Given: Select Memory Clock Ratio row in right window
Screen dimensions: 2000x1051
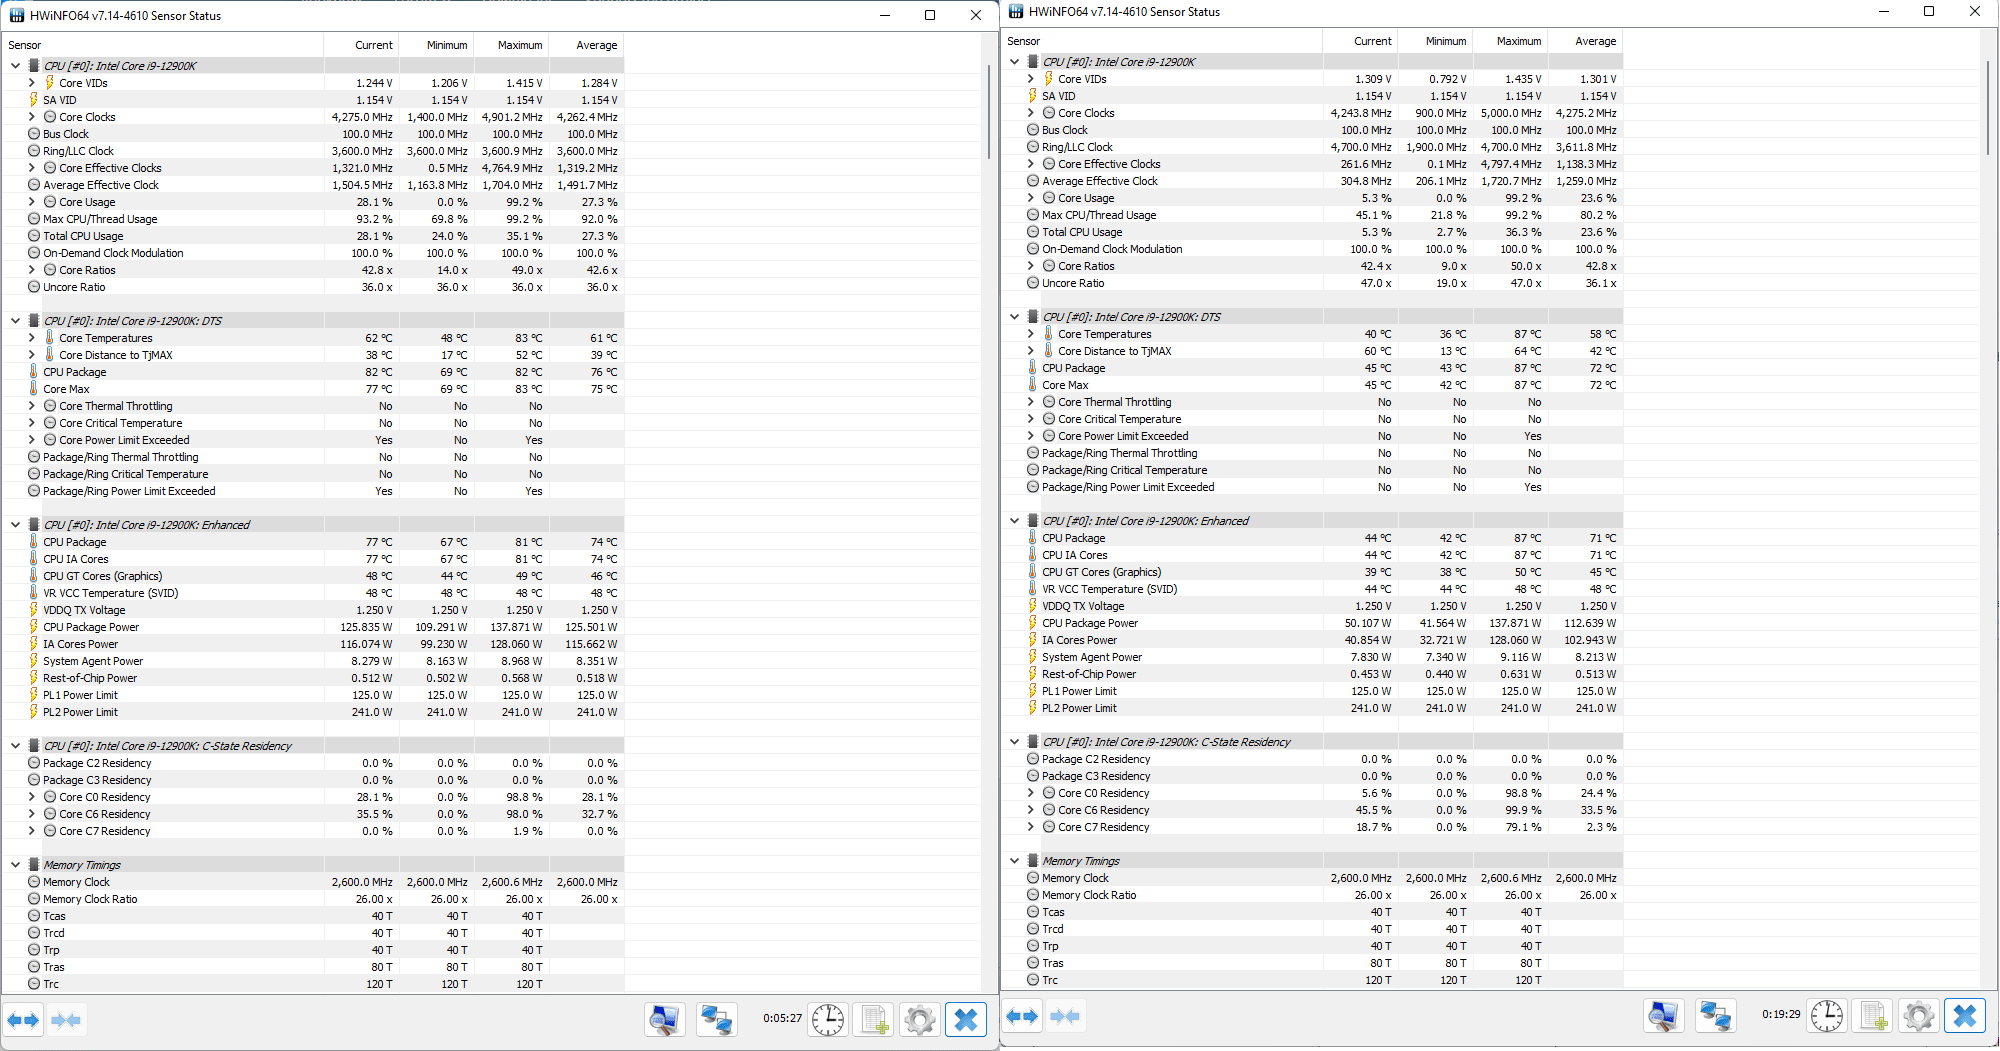Looking at the screenshot, I should coord(1312,895).
